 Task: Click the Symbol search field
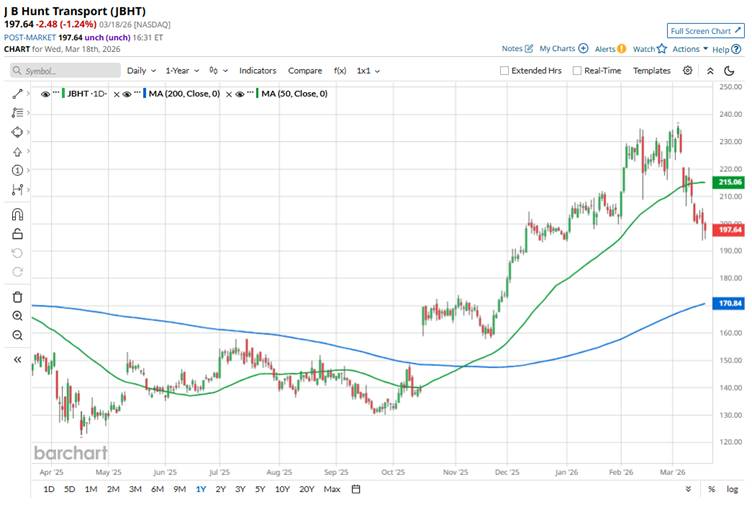point(64,71)
